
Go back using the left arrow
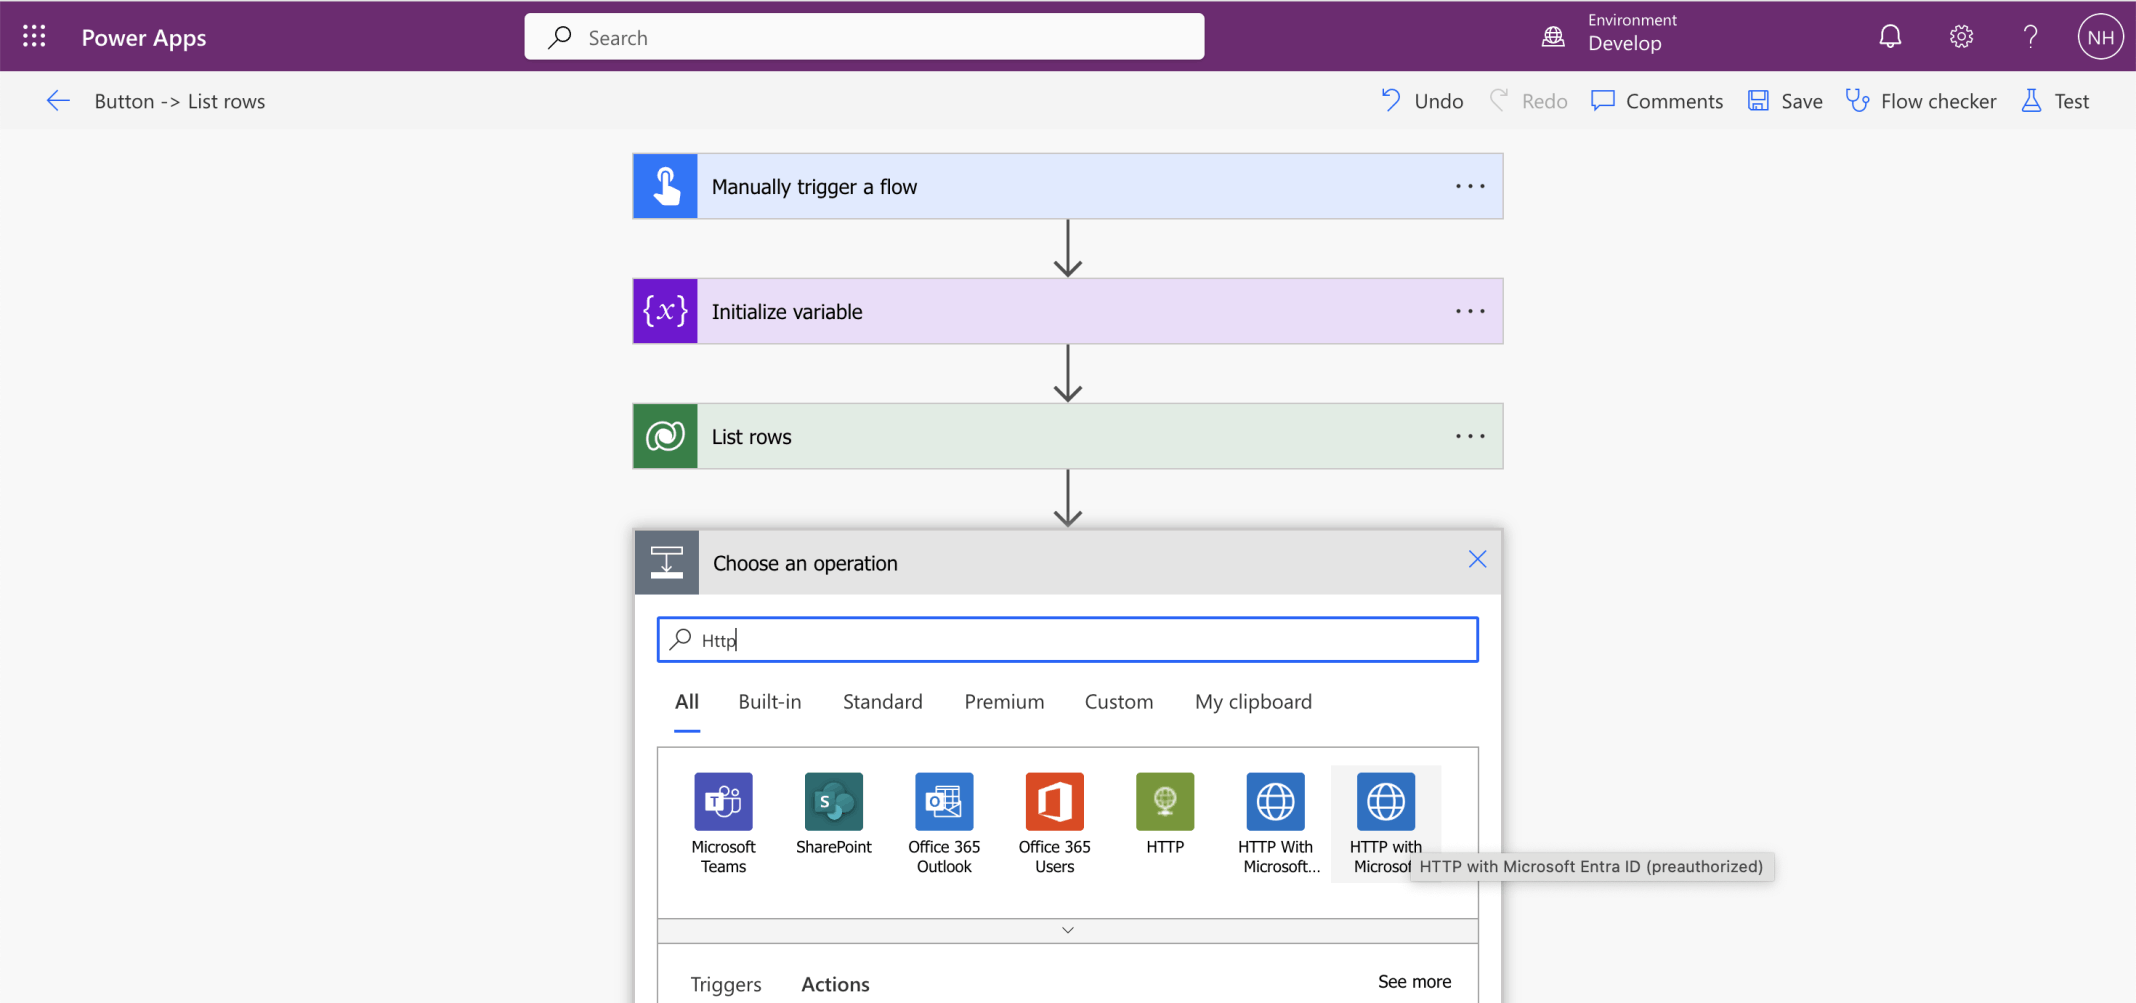coord(58,101)
